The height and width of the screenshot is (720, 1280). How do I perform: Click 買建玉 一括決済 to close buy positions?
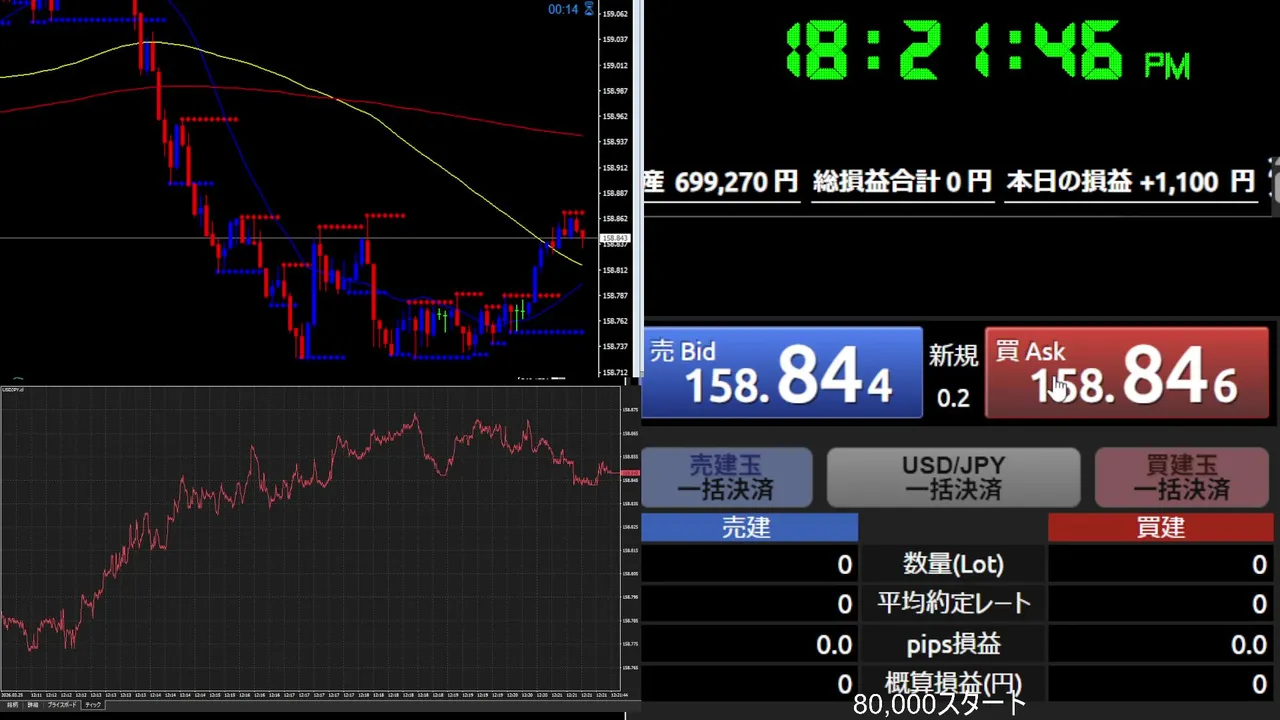pos(1182,478)
